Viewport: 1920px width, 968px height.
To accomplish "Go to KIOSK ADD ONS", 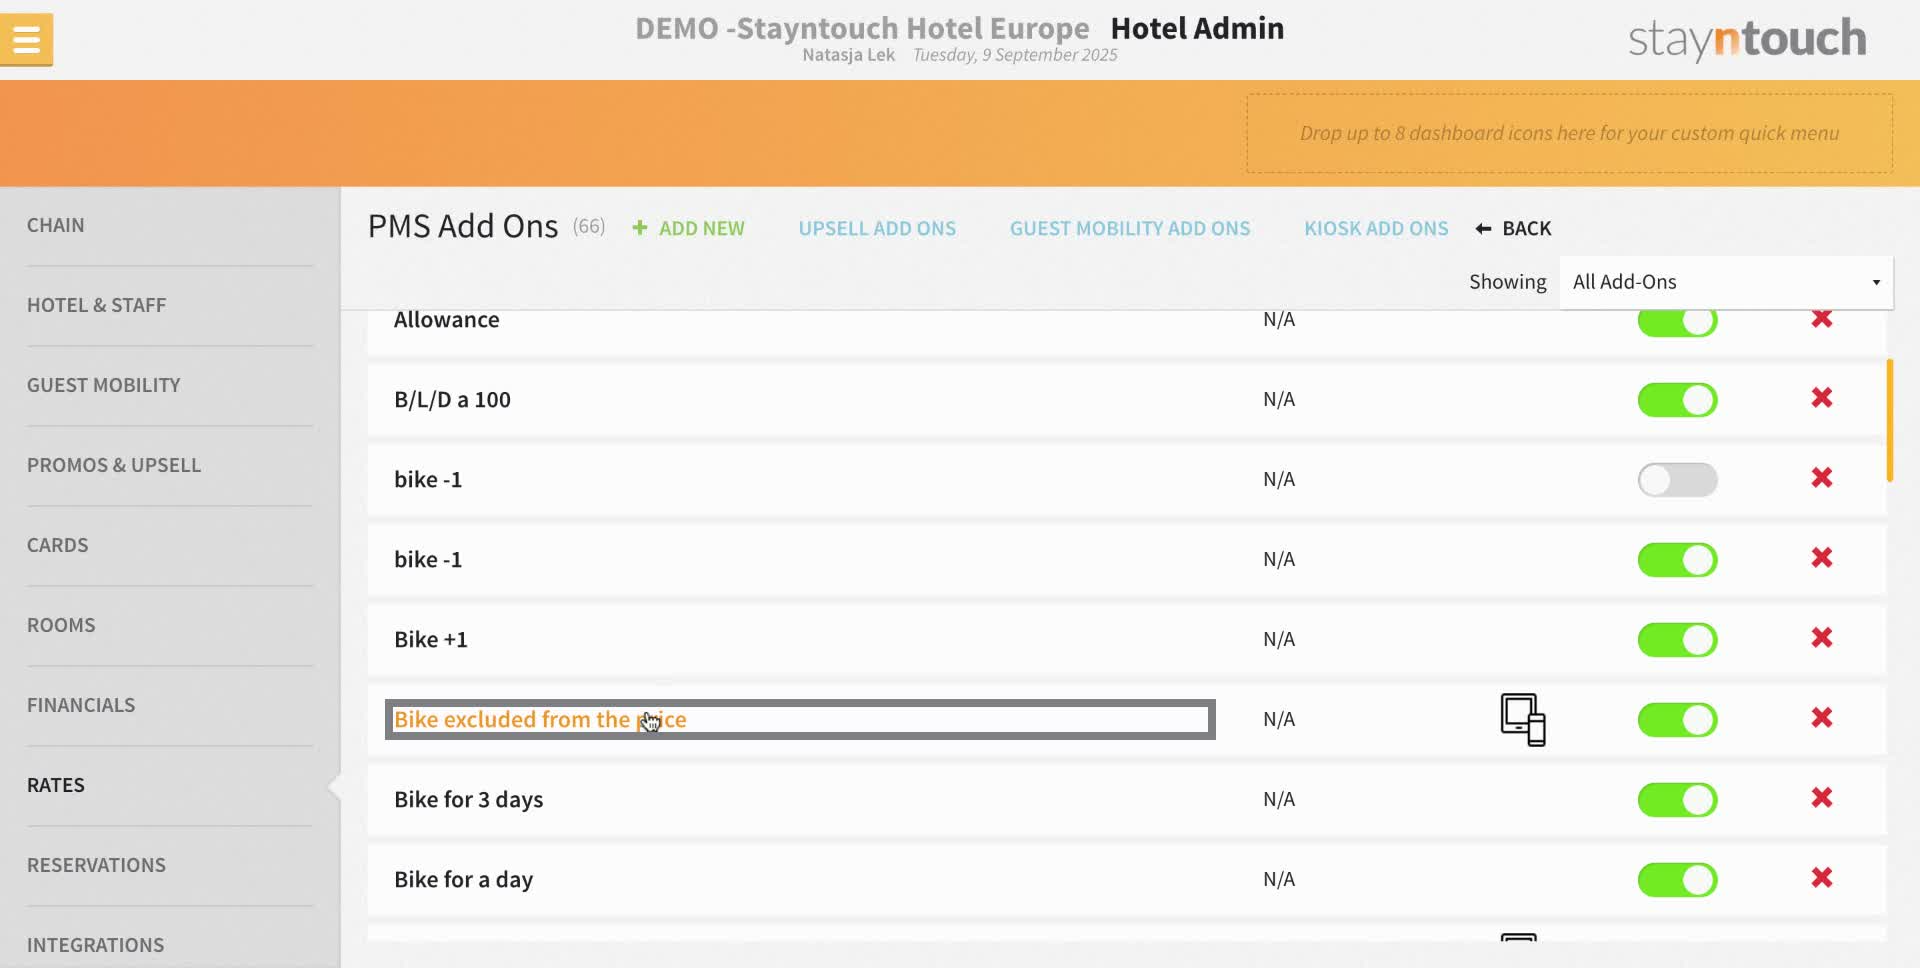I will [1376, 228].
